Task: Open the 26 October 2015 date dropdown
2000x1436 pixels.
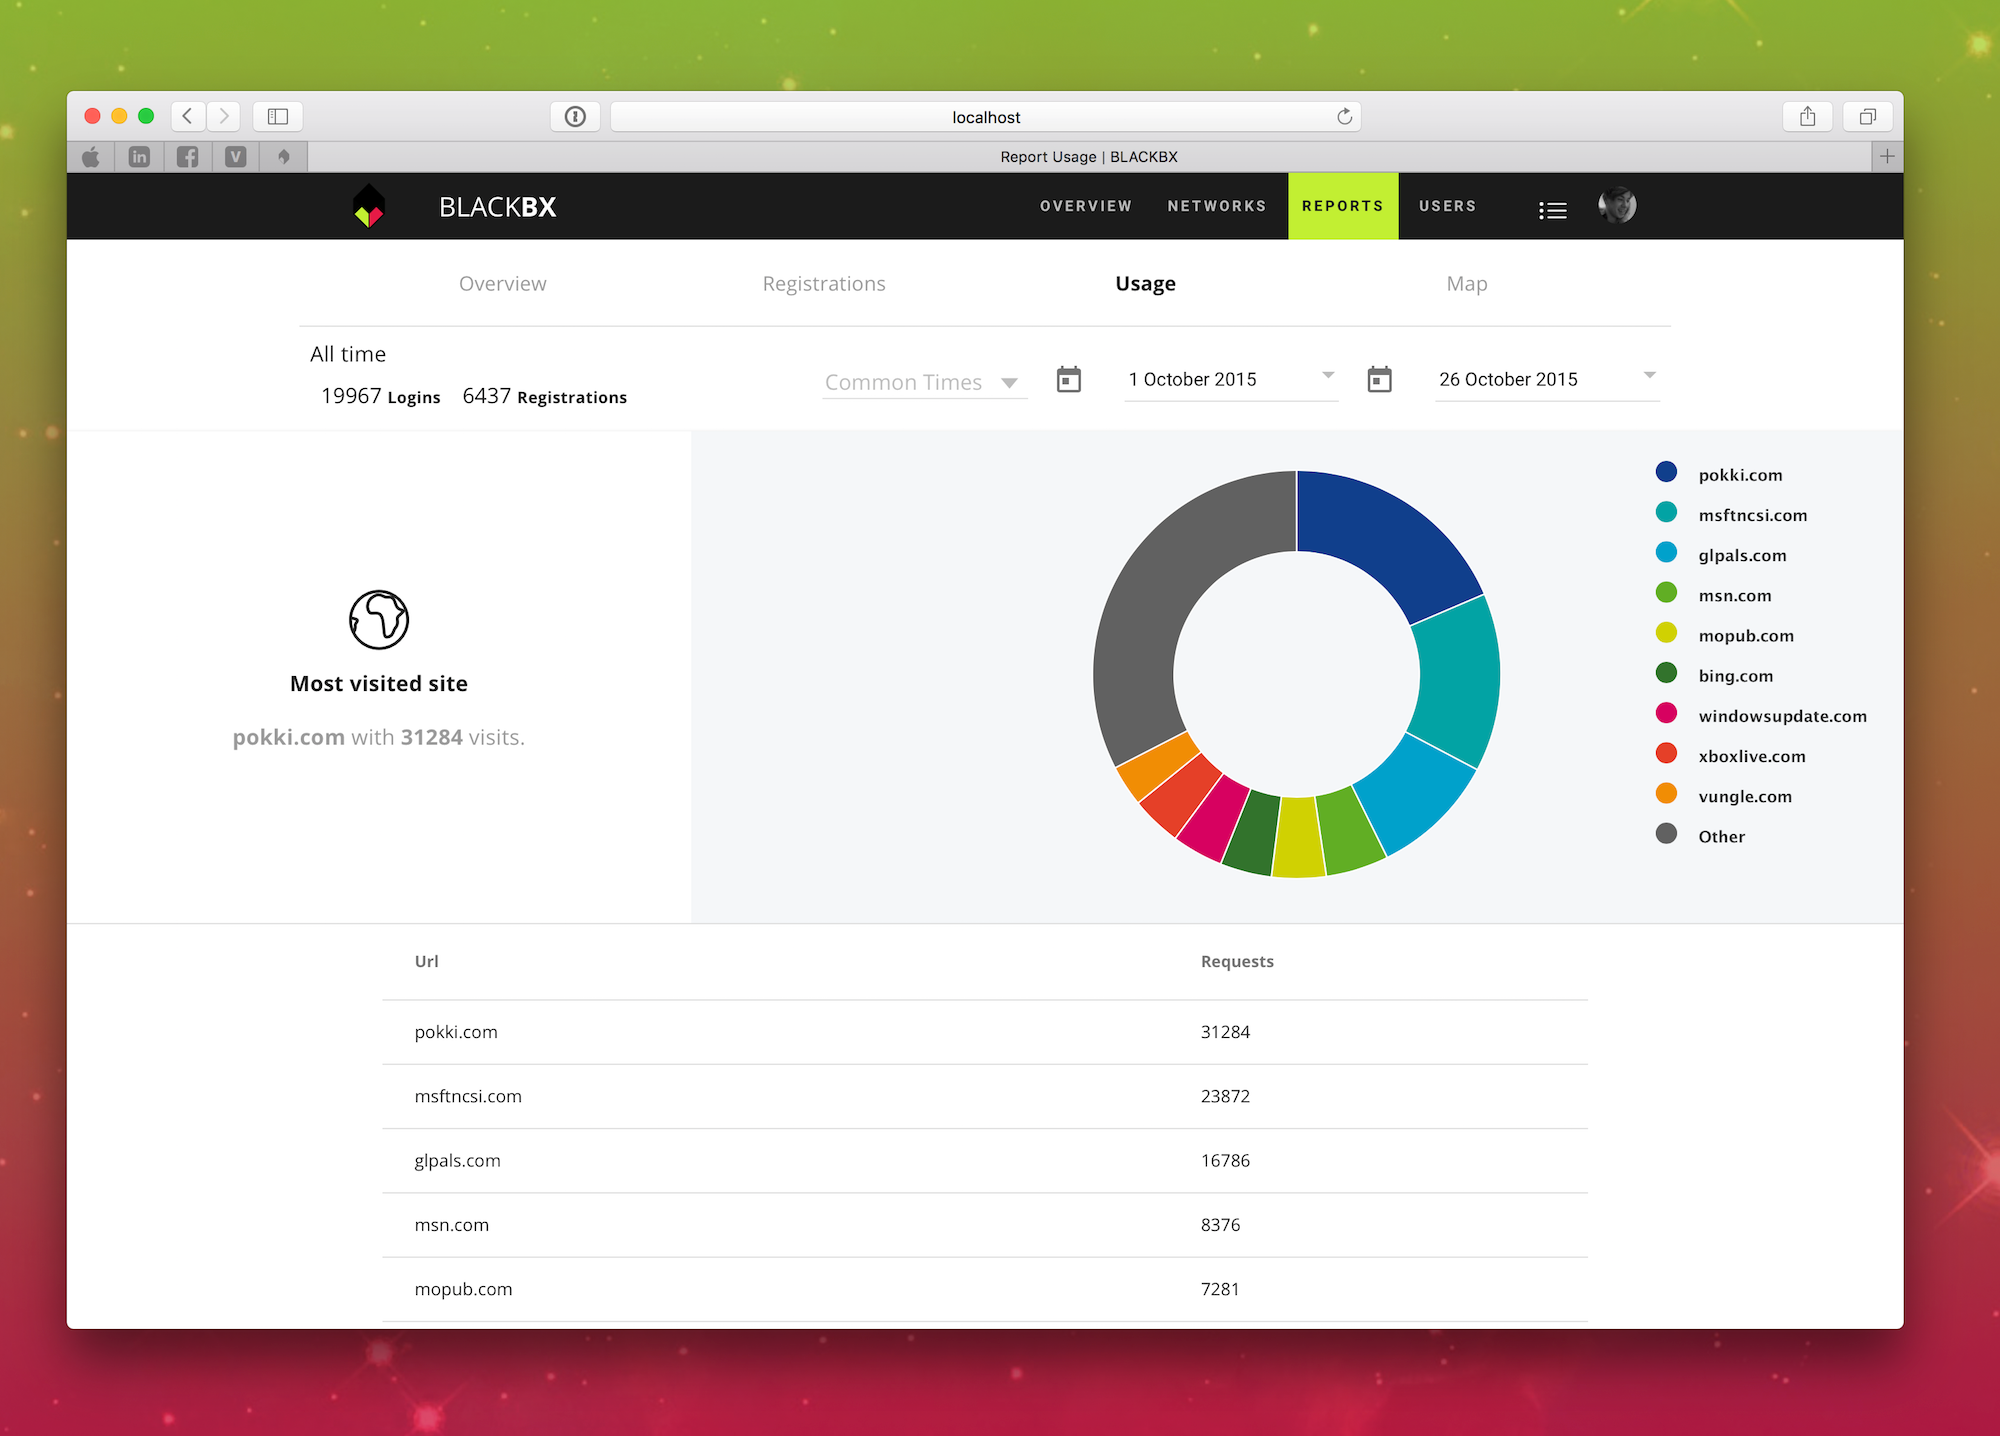Action: click(x=1546, y=379)
